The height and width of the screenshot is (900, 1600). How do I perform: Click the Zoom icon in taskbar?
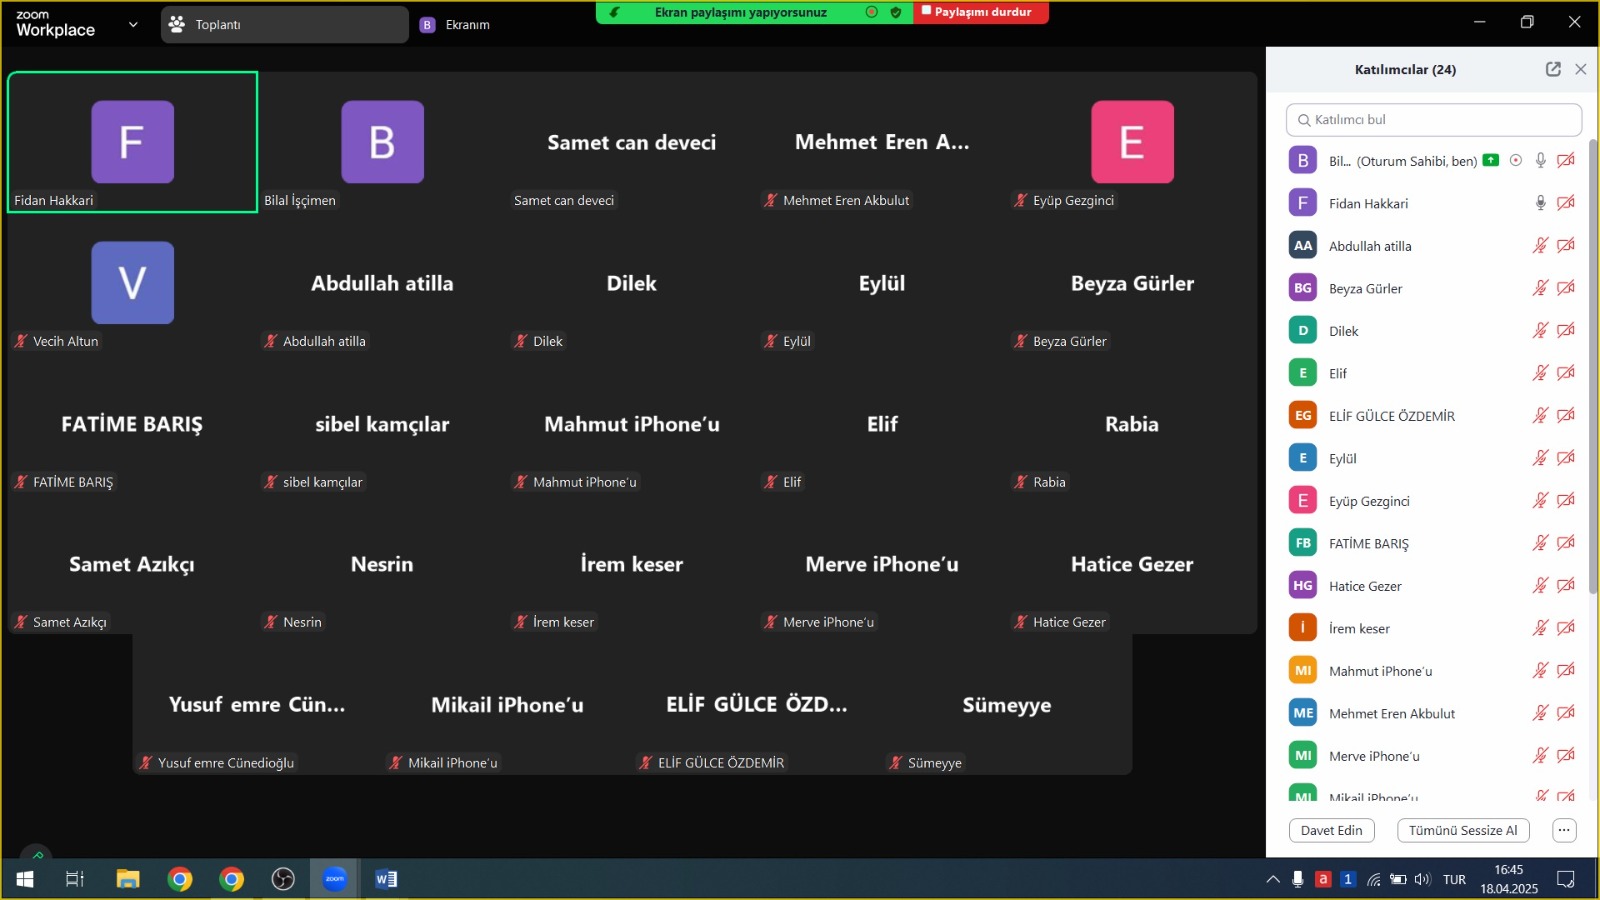[334, 879]
